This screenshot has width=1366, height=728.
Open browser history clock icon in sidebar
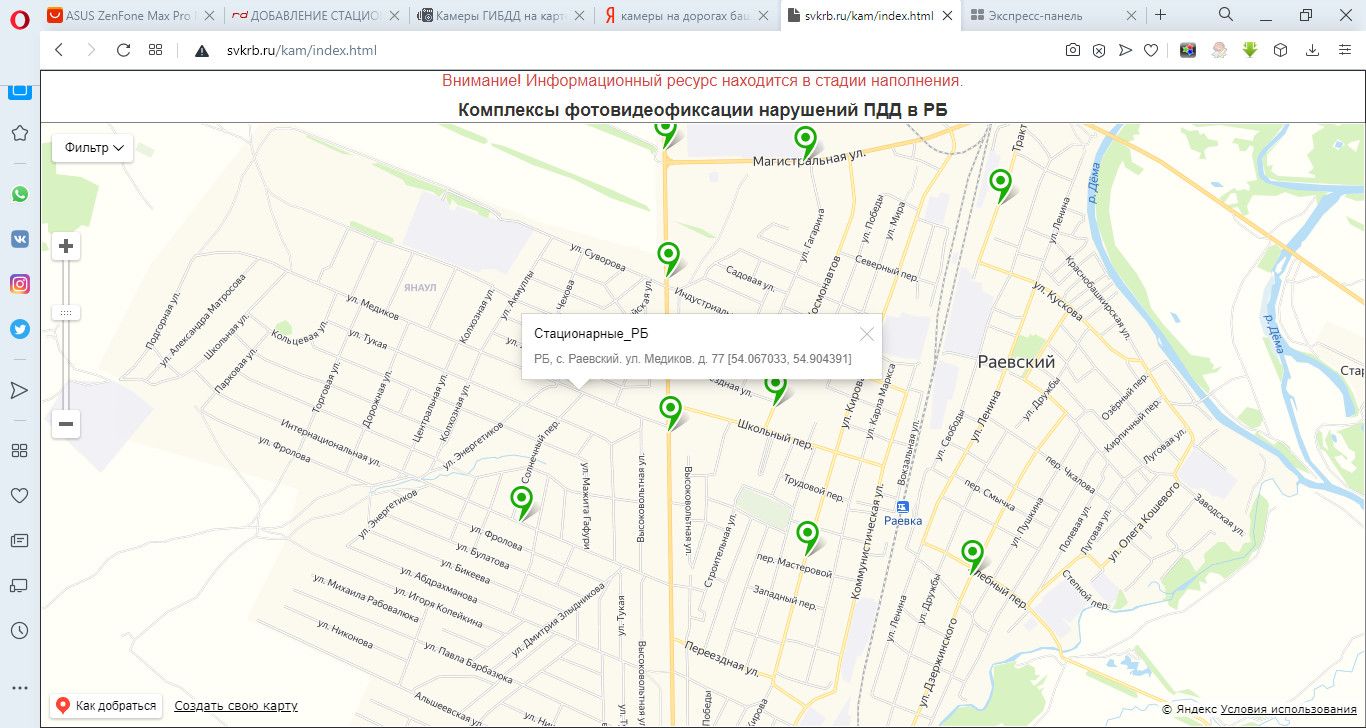tap(19, 631)
